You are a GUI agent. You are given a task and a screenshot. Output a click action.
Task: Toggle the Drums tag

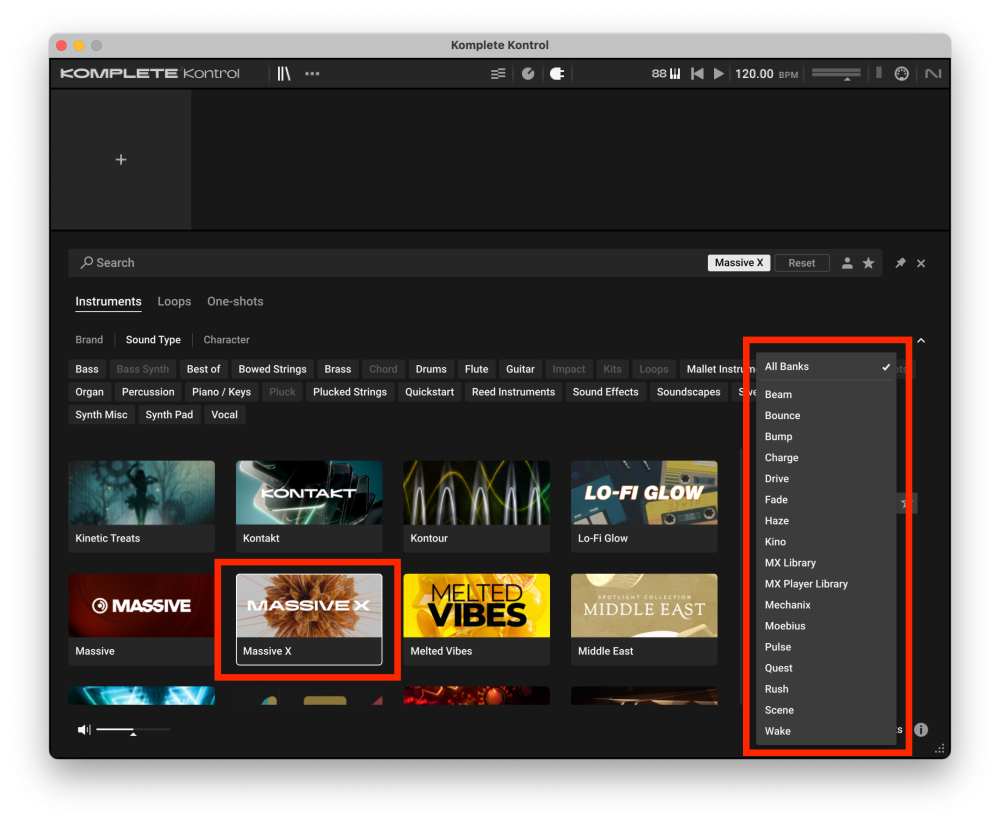tap(431, 369)
